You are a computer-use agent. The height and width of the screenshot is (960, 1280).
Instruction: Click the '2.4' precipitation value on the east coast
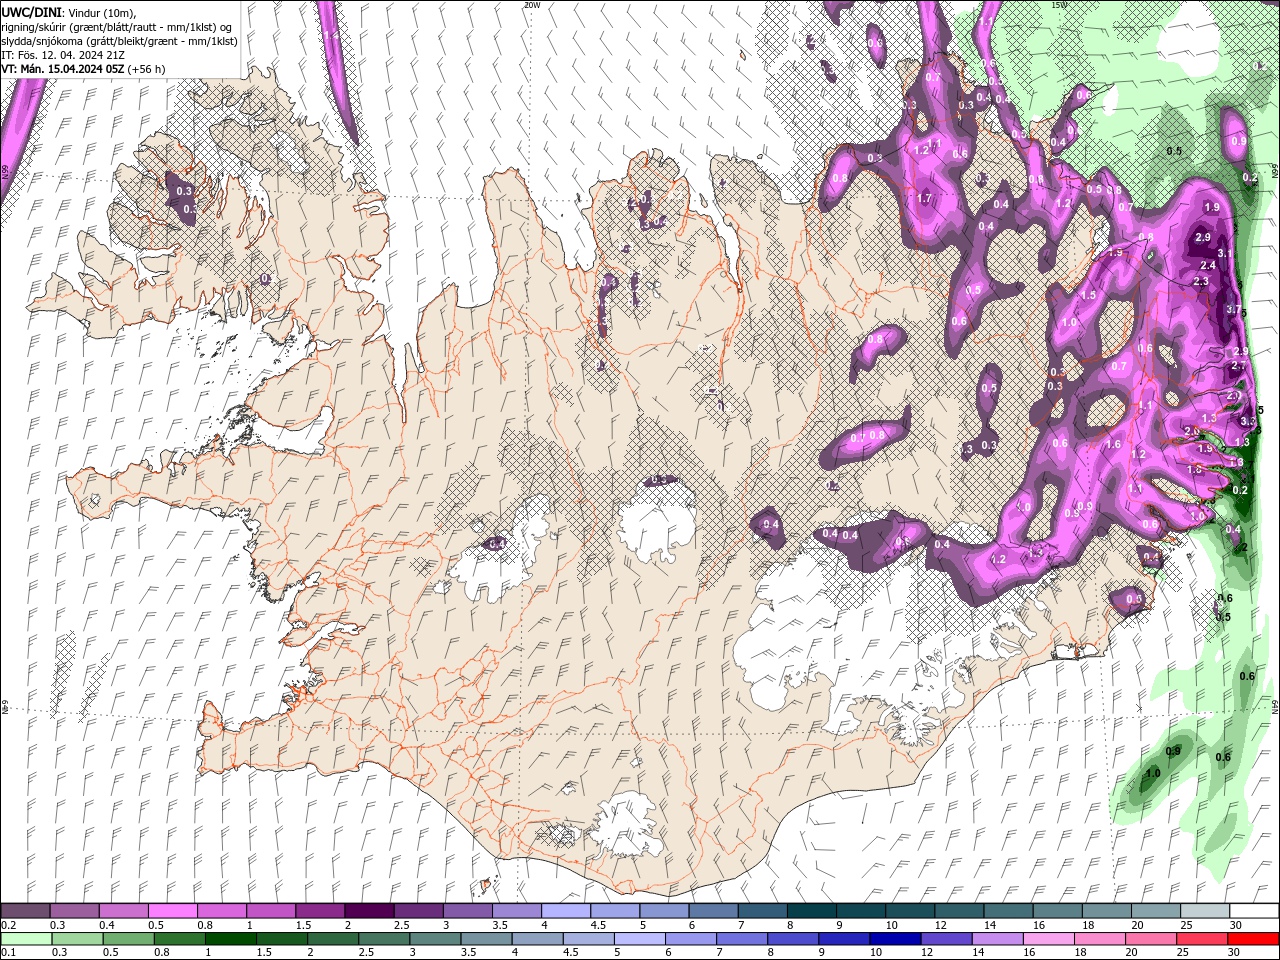(1208, 265)
